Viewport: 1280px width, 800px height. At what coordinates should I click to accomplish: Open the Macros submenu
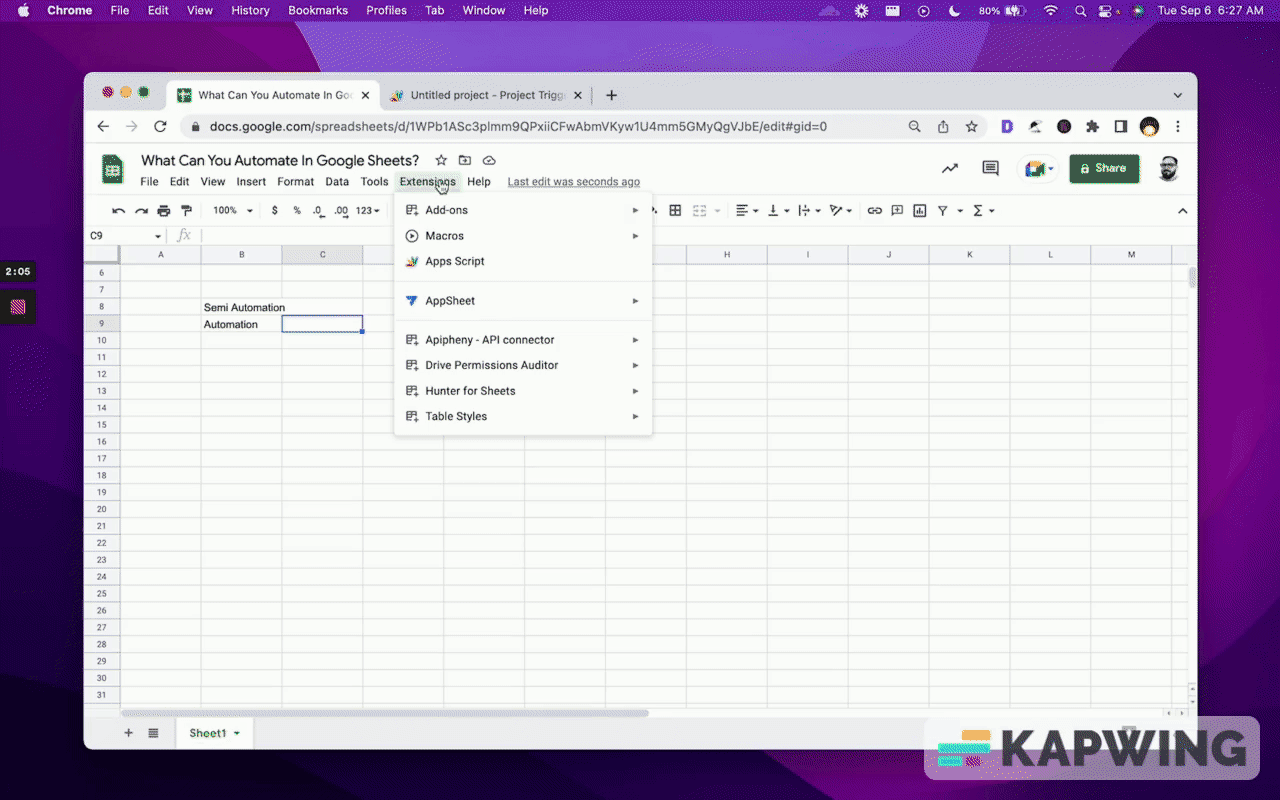point(523,236)
